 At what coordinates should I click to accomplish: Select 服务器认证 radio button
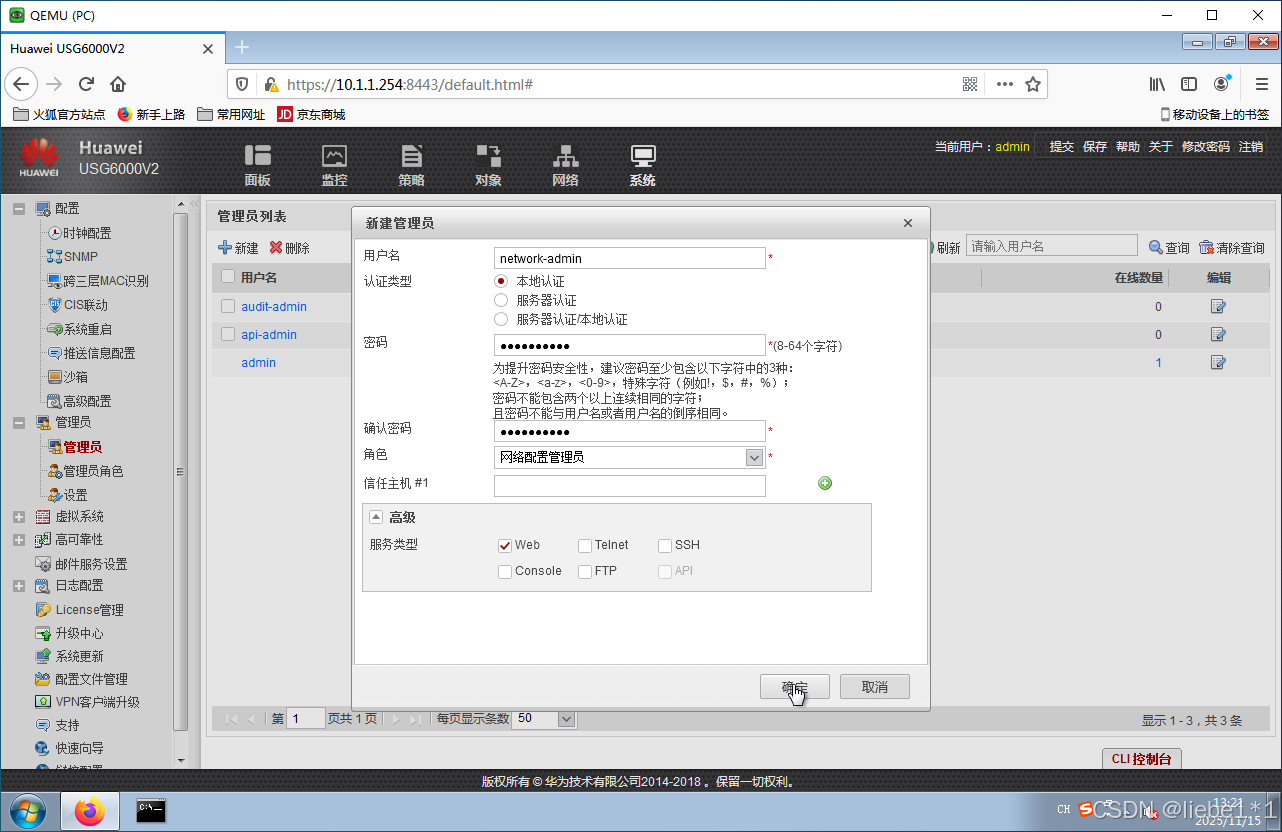coord(501,300)
